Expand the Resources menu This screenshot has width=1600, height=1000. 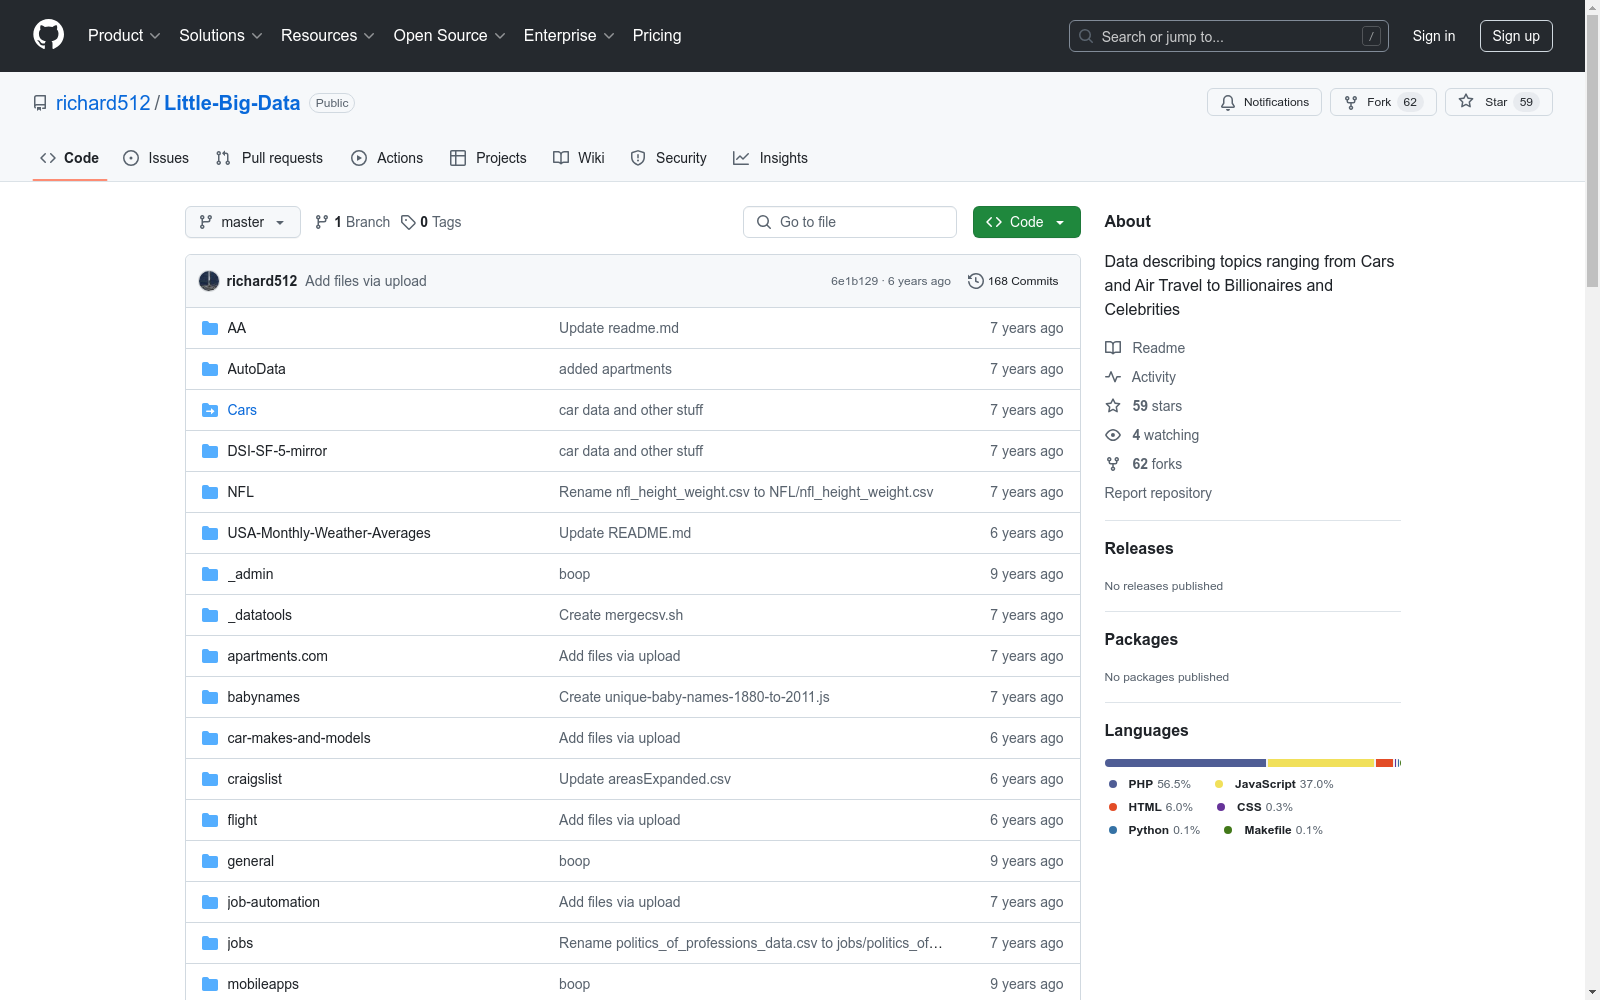pos(328,35)
